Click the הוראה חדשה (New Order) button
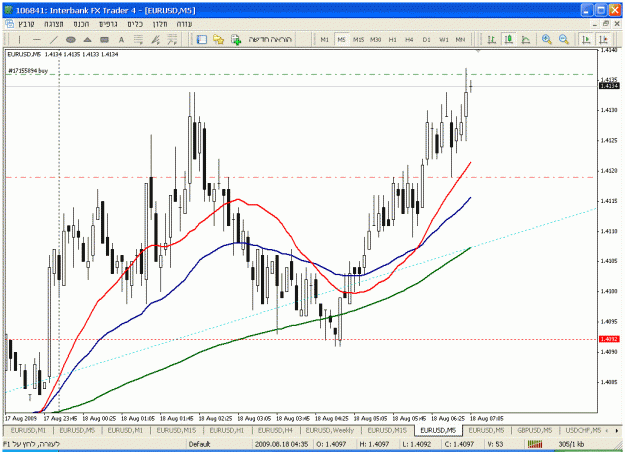This screenshot has height=452, width=625. [270, 39]
